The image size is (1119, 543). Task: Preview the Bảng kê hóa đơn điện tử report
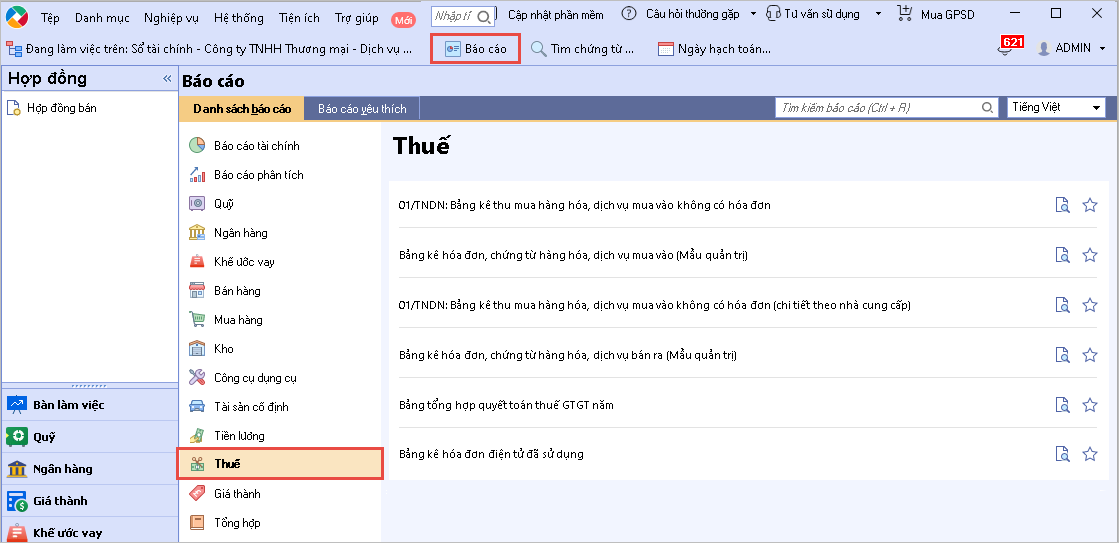click(1062, 454)
